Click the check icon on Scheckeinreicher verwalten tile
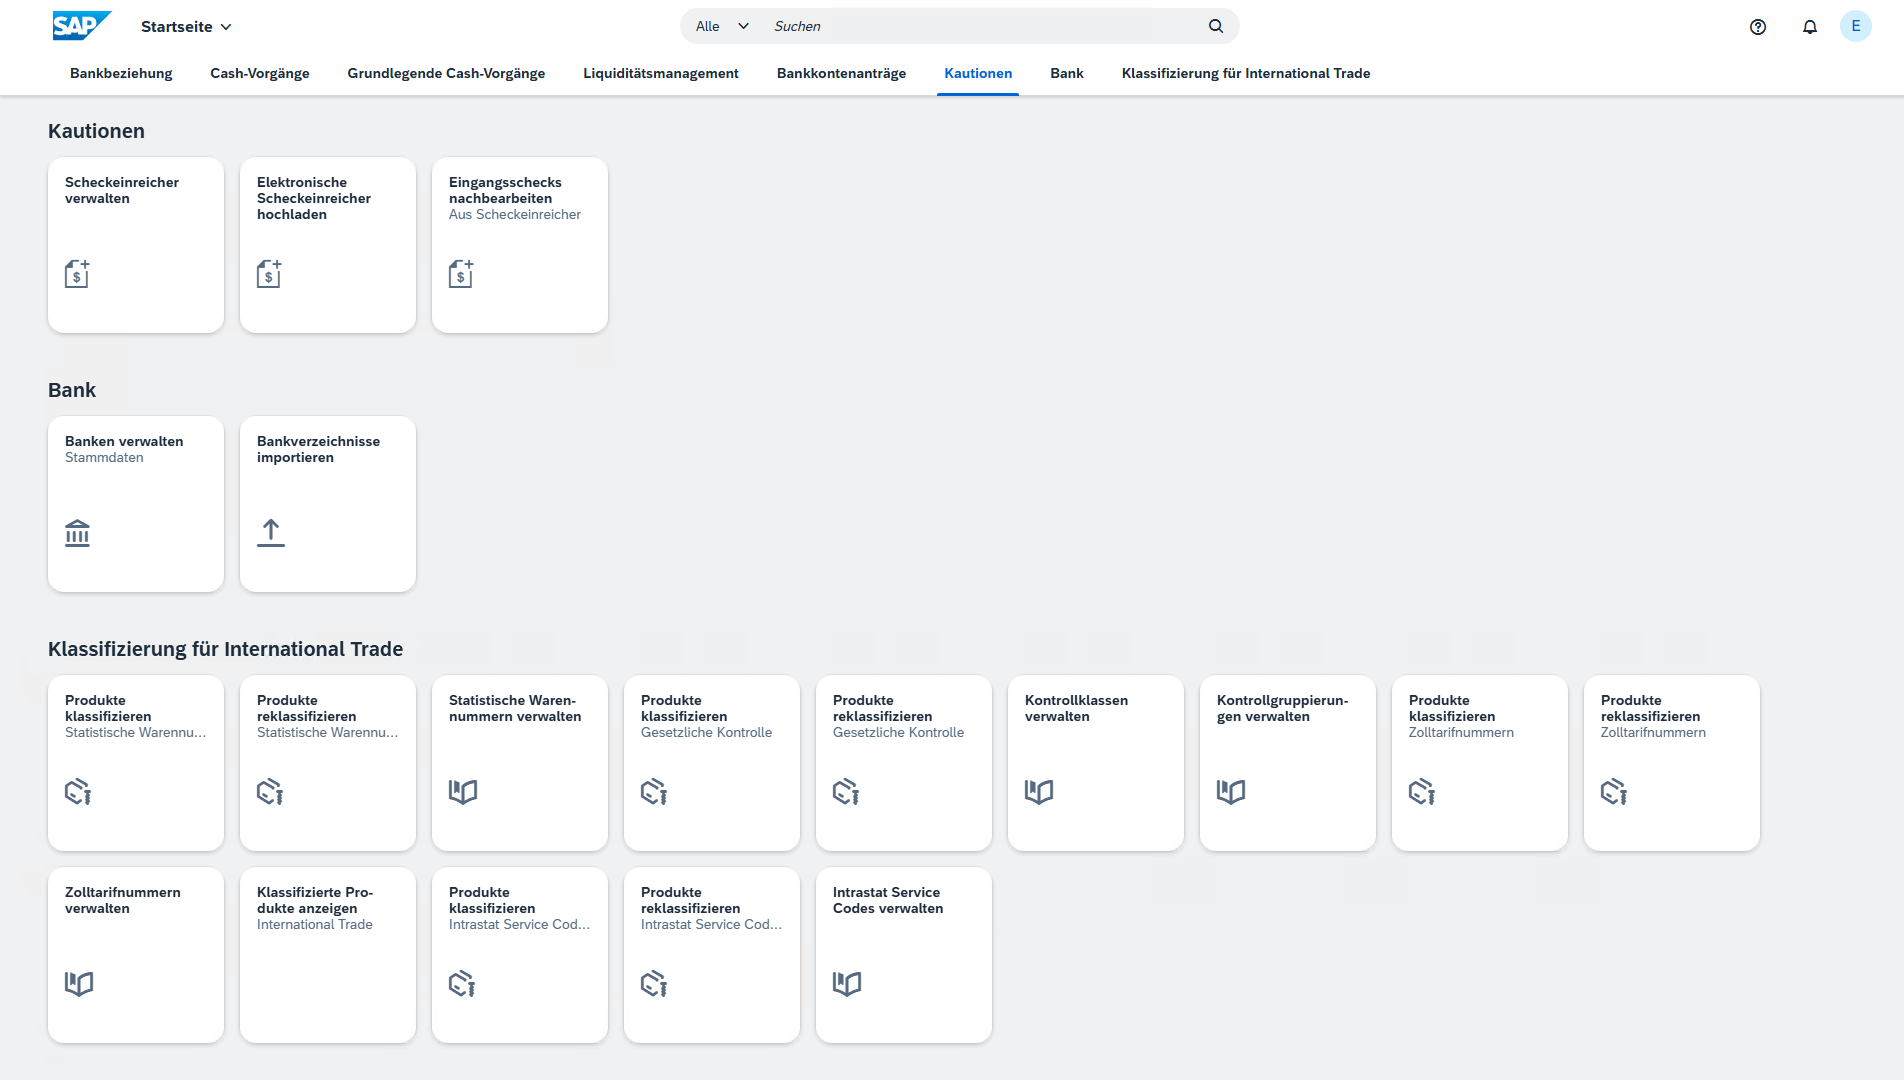The image size is (1904, 1080). 77,274
